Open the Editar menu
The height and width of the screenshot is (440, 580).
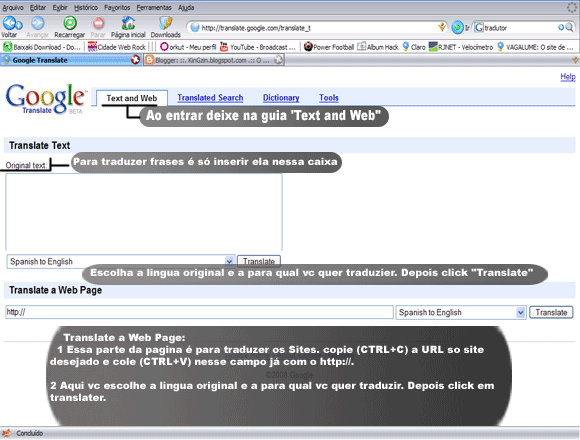pos(38,7)
